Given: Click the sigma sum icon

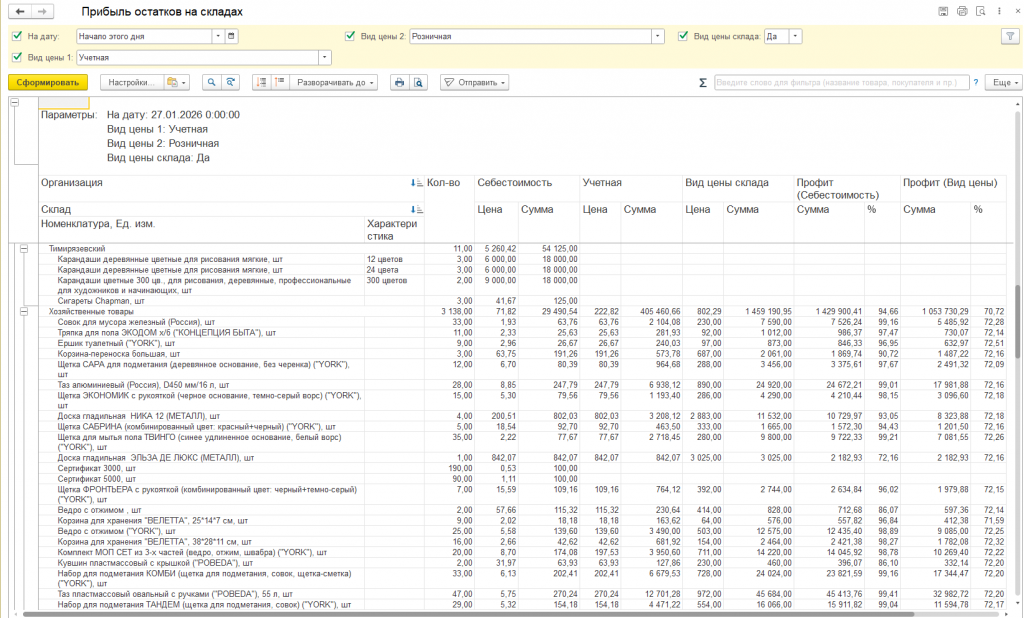Looking at the screenshot, I should [703, 83].
